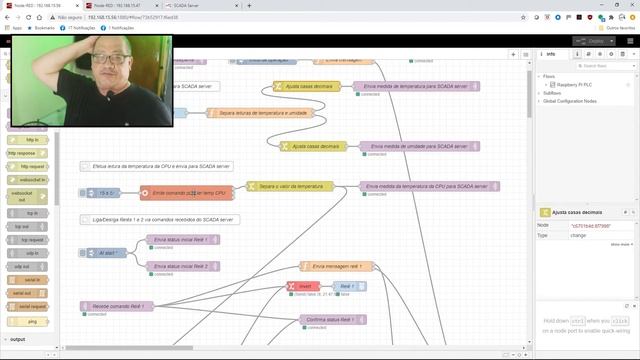Close the tips box
Screen dimensions: 640x360
(x=634, y=306)
